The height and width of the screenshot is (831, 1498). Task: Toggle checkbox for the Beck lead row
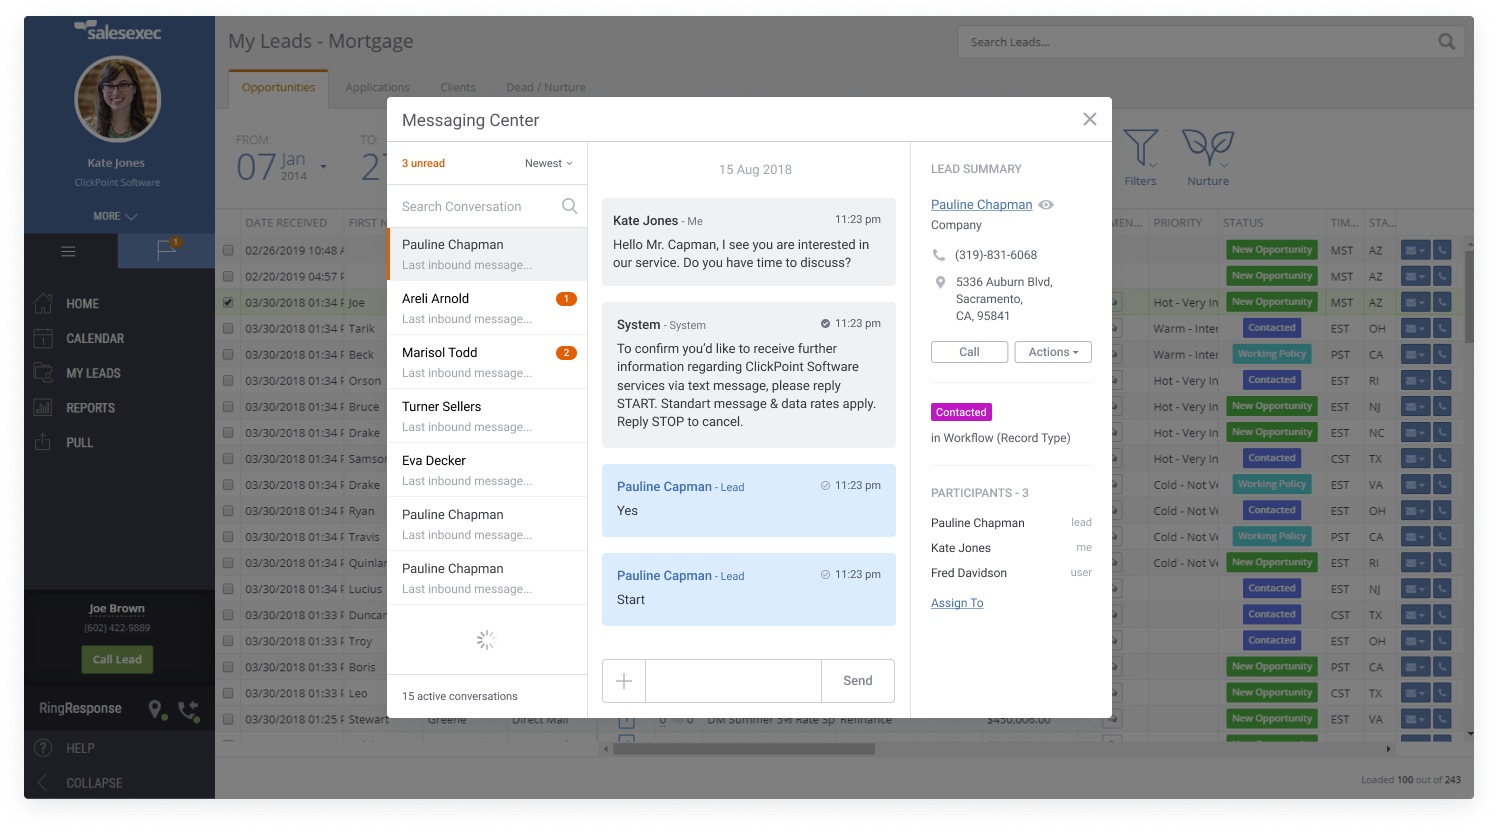click(x=228, y=354)
